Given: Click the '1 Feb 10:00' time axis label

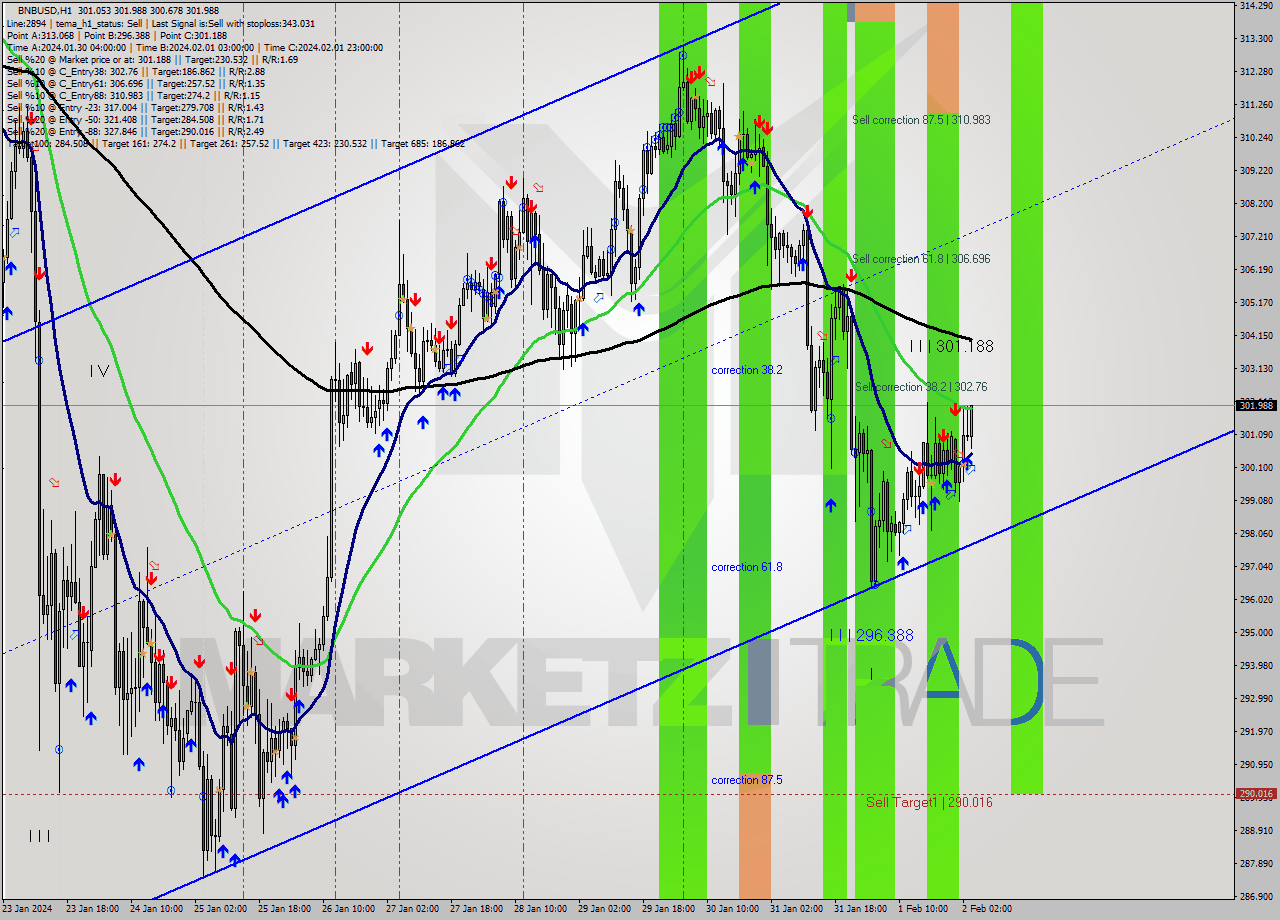Looking at the screenshot, I should click(x=922, y=909).
